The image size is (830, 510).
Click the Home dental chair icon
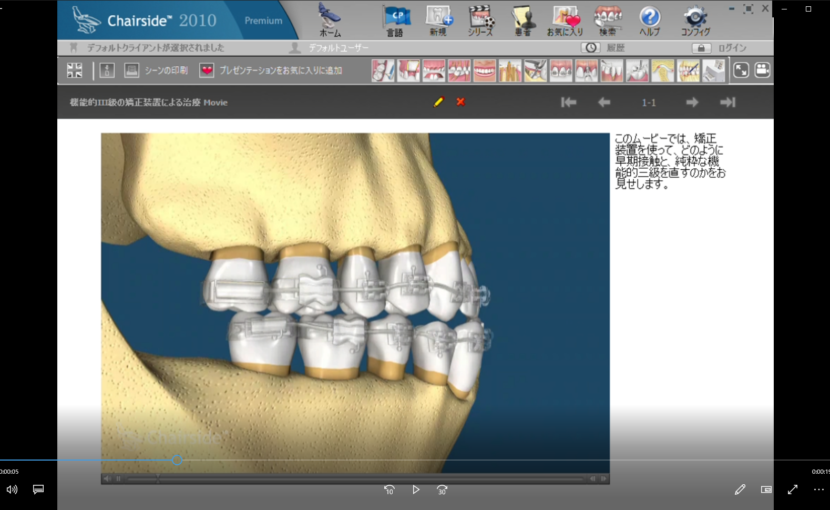tap(329, 18)
